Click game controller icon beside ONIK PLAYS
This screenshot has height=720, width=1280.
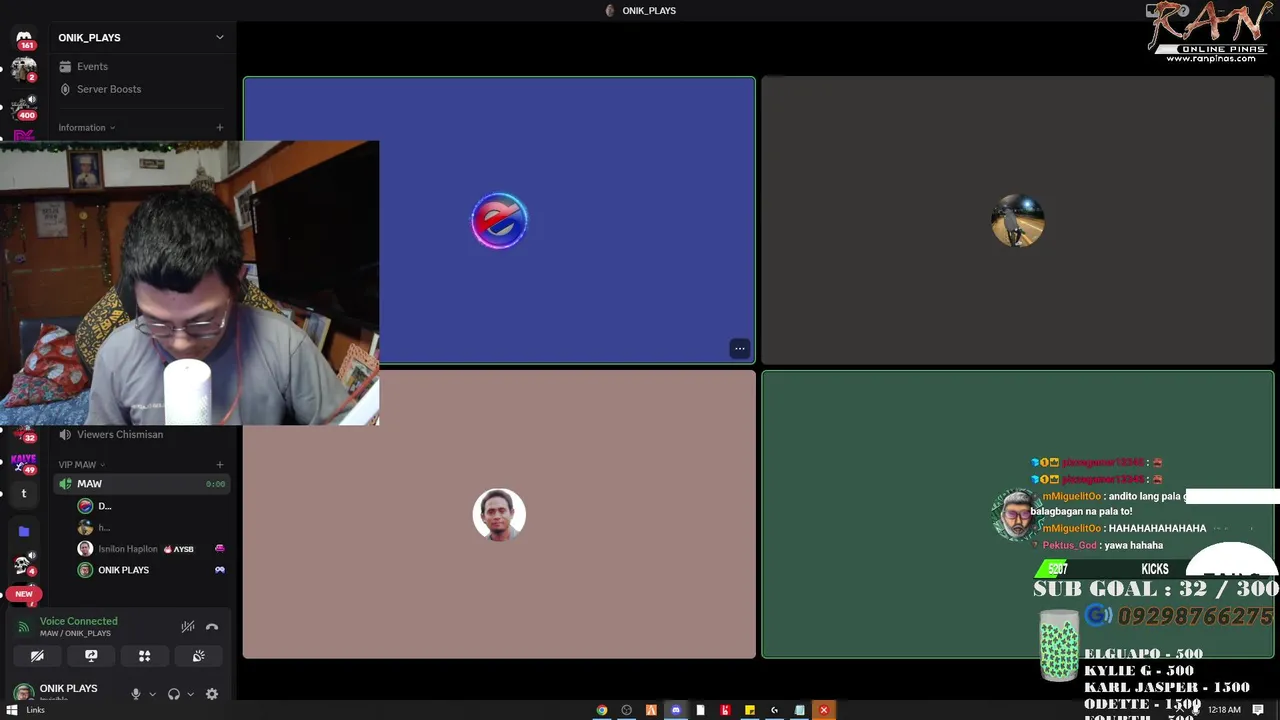coord(220,570)
